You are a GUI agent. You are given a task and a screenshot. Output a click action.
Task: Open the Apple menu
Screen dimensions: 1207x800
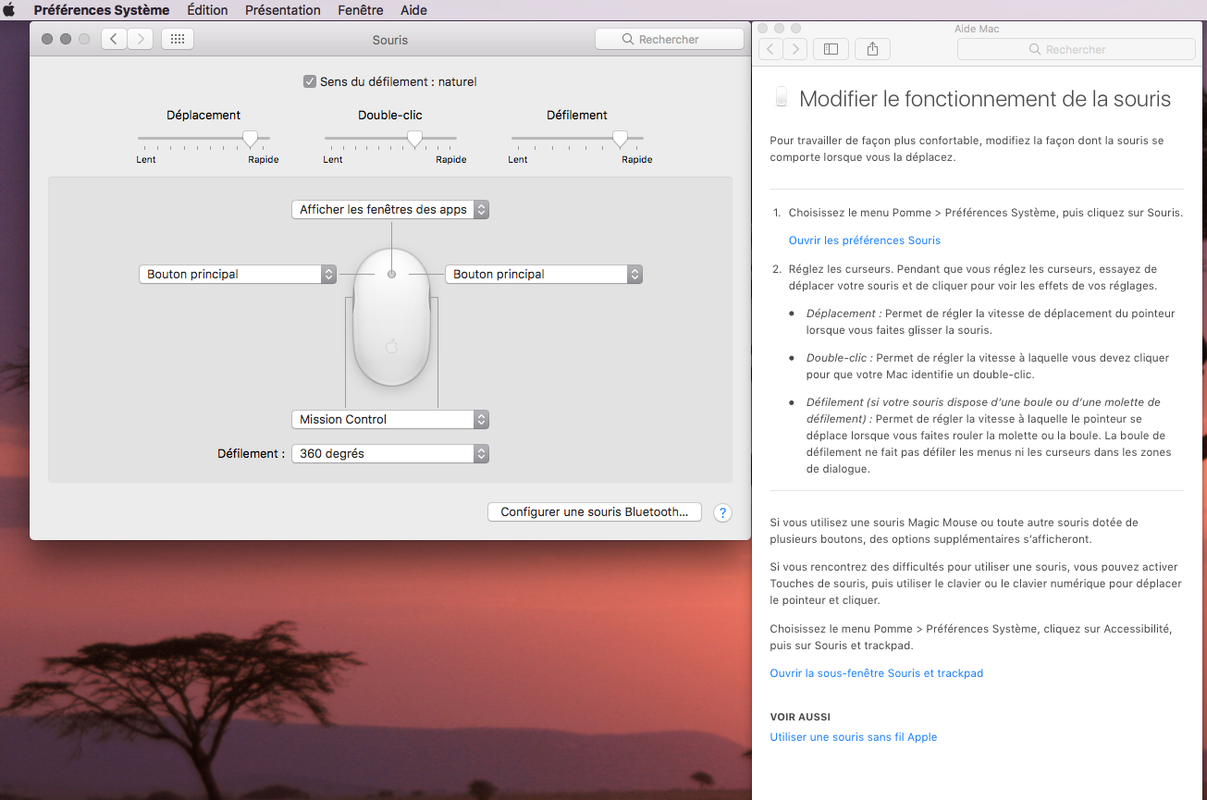[9, 10]
